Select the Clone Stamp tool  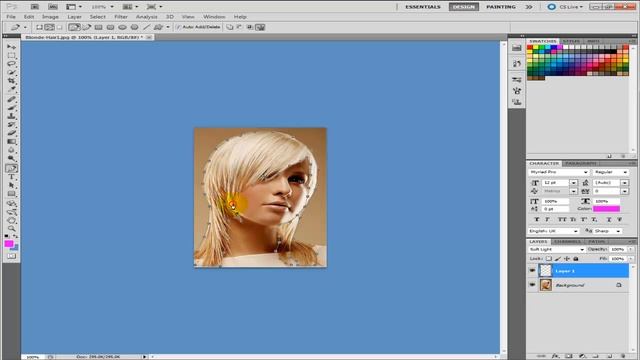11,116
